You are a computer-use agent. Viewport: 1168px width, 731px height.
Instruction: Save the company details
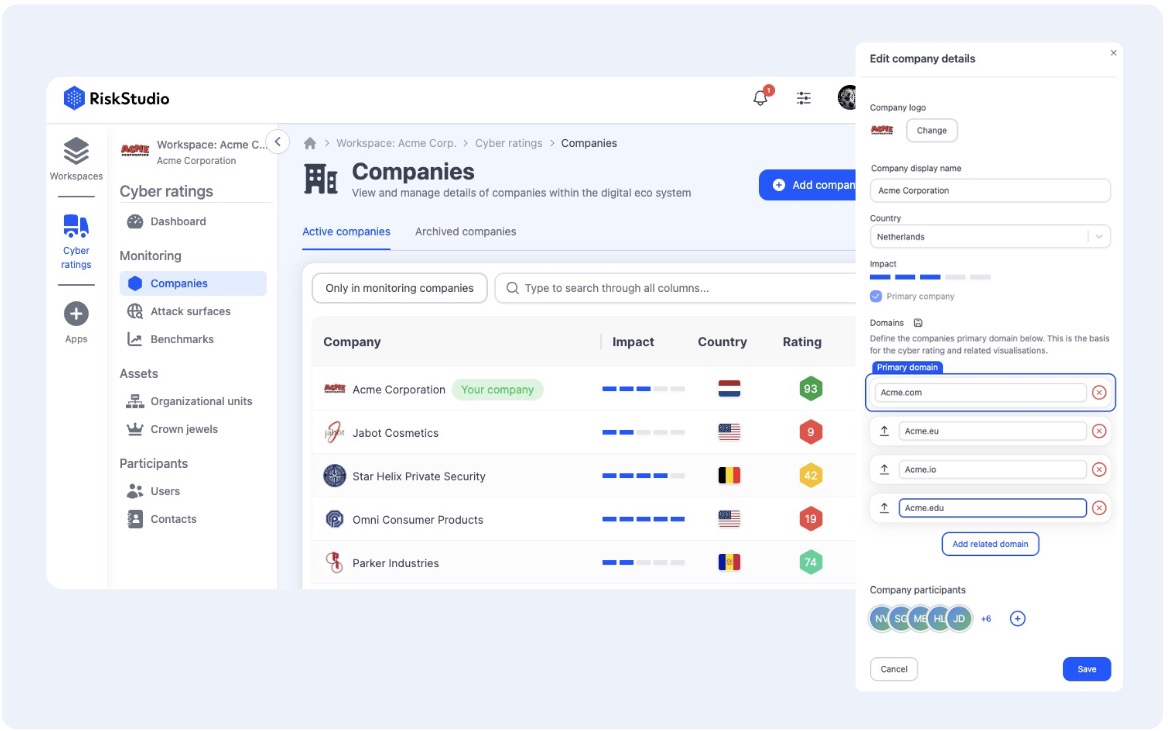pos(1087,669)
